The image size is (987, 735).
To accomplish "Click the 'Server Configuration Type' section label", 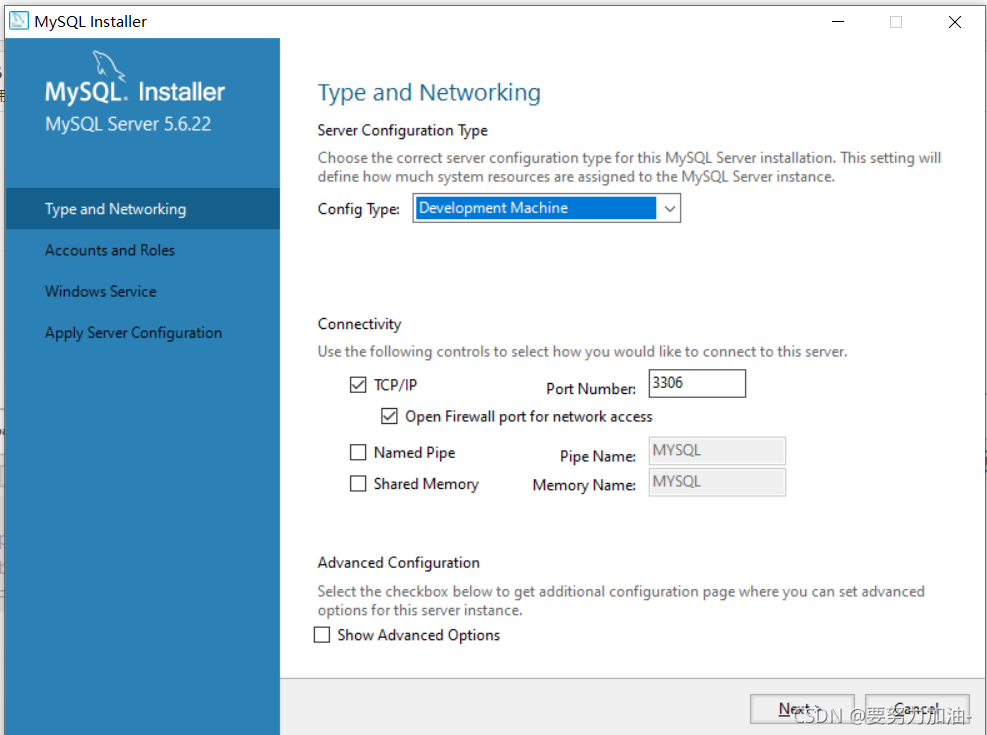I will point(402,130).
